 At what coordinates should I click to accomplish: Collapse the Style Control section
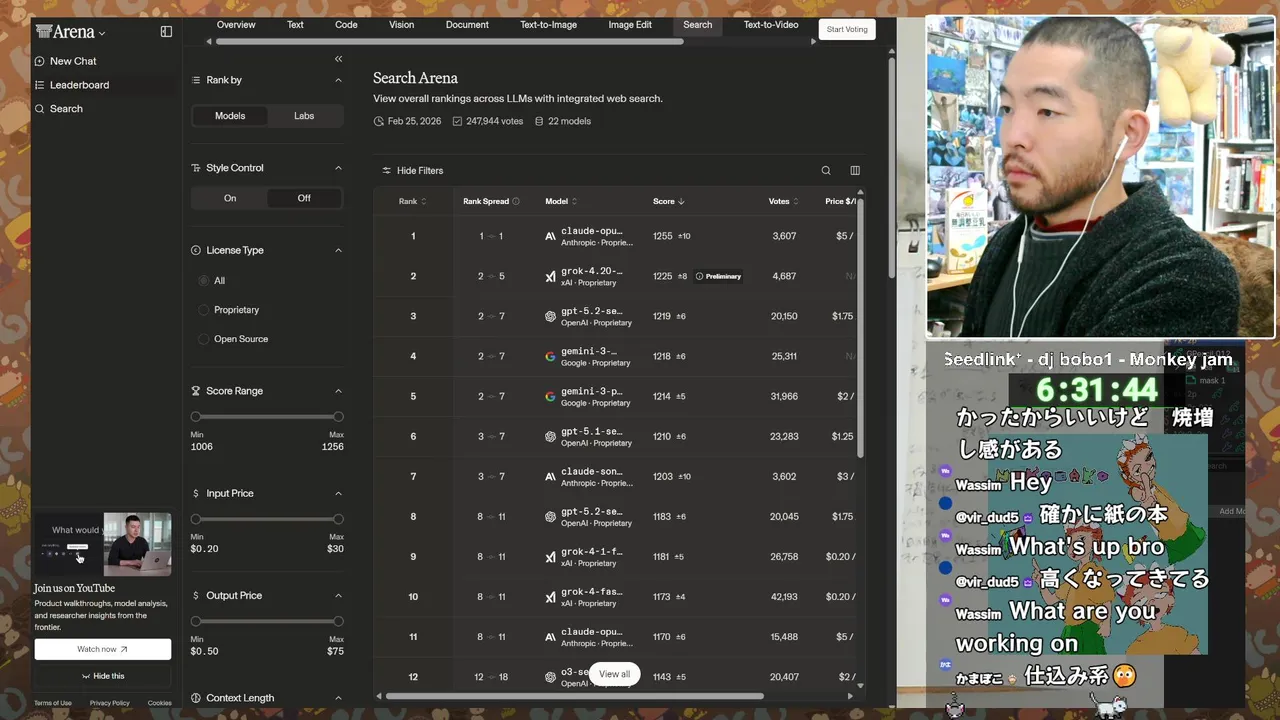pos(338,168)
